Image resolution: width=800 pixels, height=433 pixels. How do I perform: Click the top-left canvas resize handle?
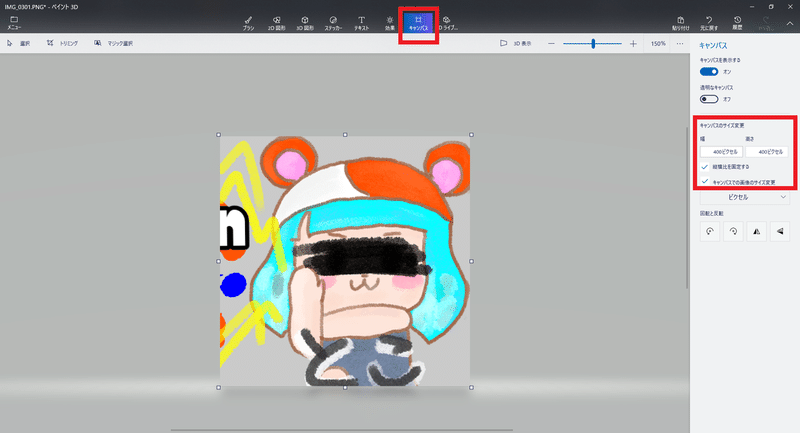(x=218, y=135)
